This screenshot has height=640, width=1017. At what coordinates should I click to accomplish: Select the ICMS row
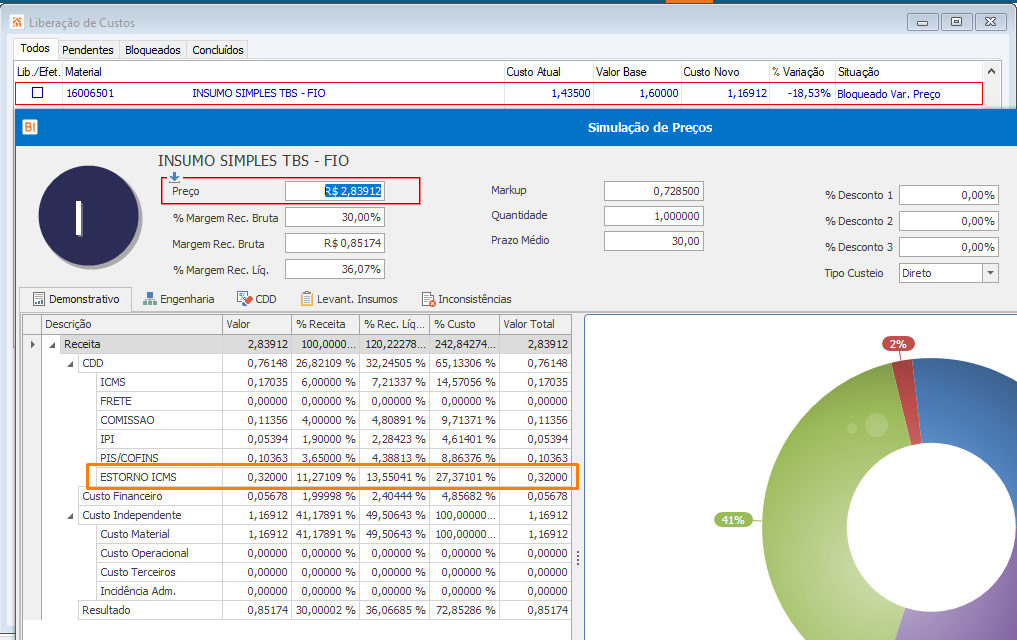pyautogui.click(x=332, y=383)
